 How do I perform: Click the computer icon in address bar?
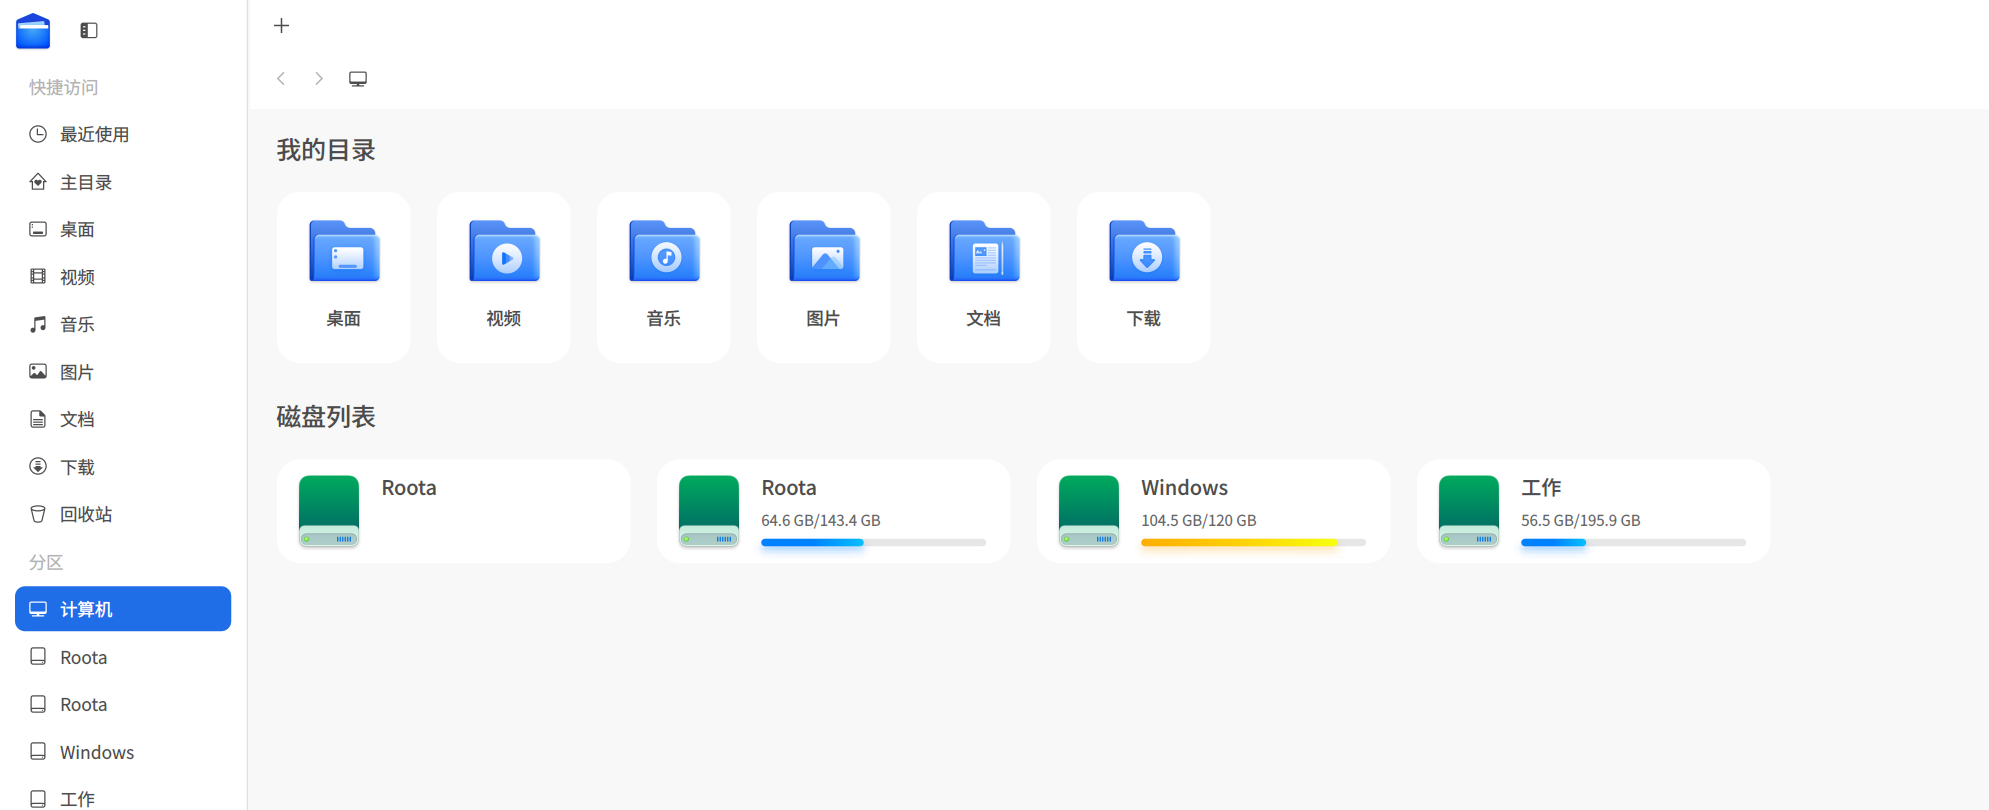(358, 78)
